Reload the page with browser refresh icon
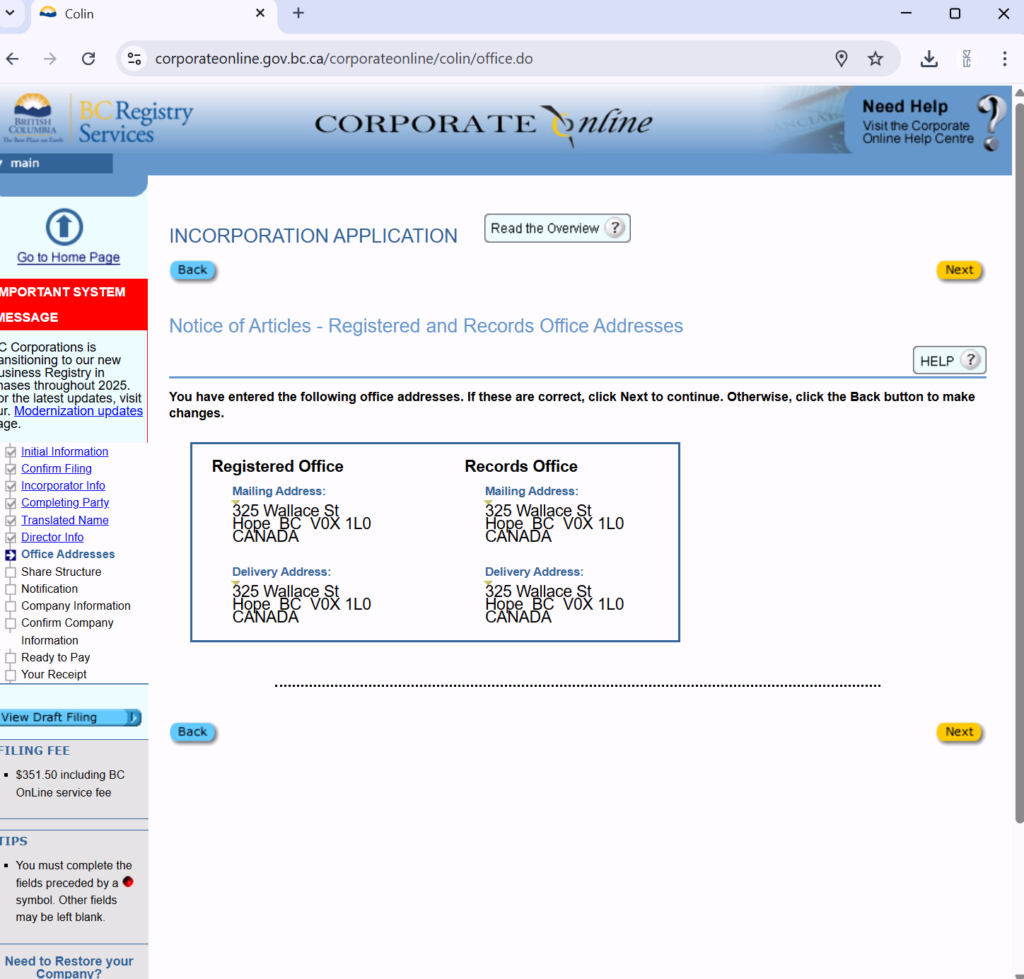Image resolution: width=1024 pixels, height=979 pixels. [x=88, y=59]
